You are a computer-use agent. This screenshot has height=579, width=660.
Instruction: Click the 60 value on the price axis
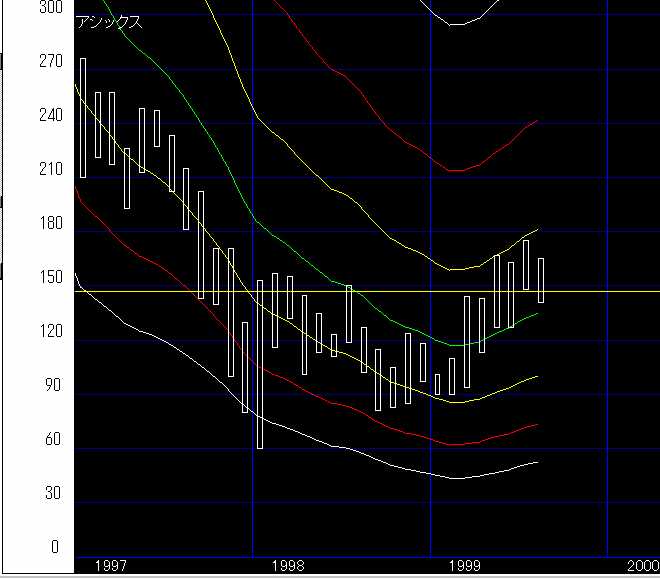coord(53,439)
